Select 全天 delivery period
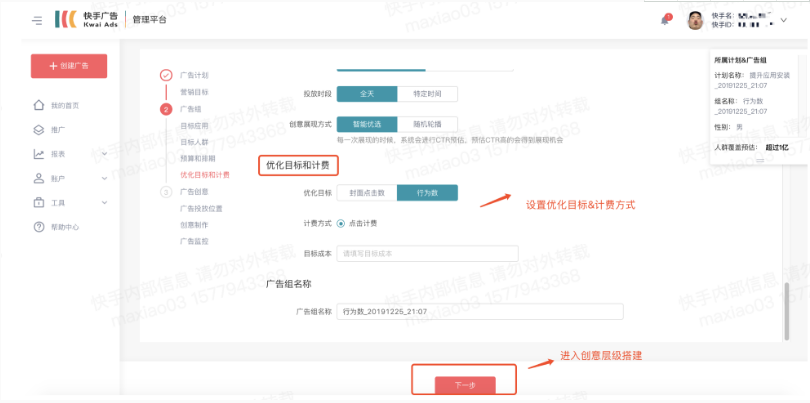The width and height of the screenshot is (810, 403). (367, 94)
